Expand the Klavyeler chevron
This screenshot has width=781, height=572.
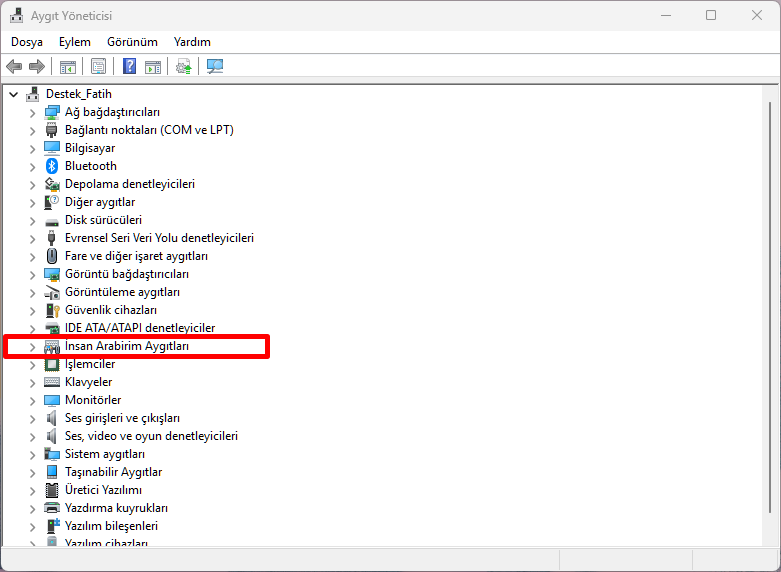(x=32, y=383)
